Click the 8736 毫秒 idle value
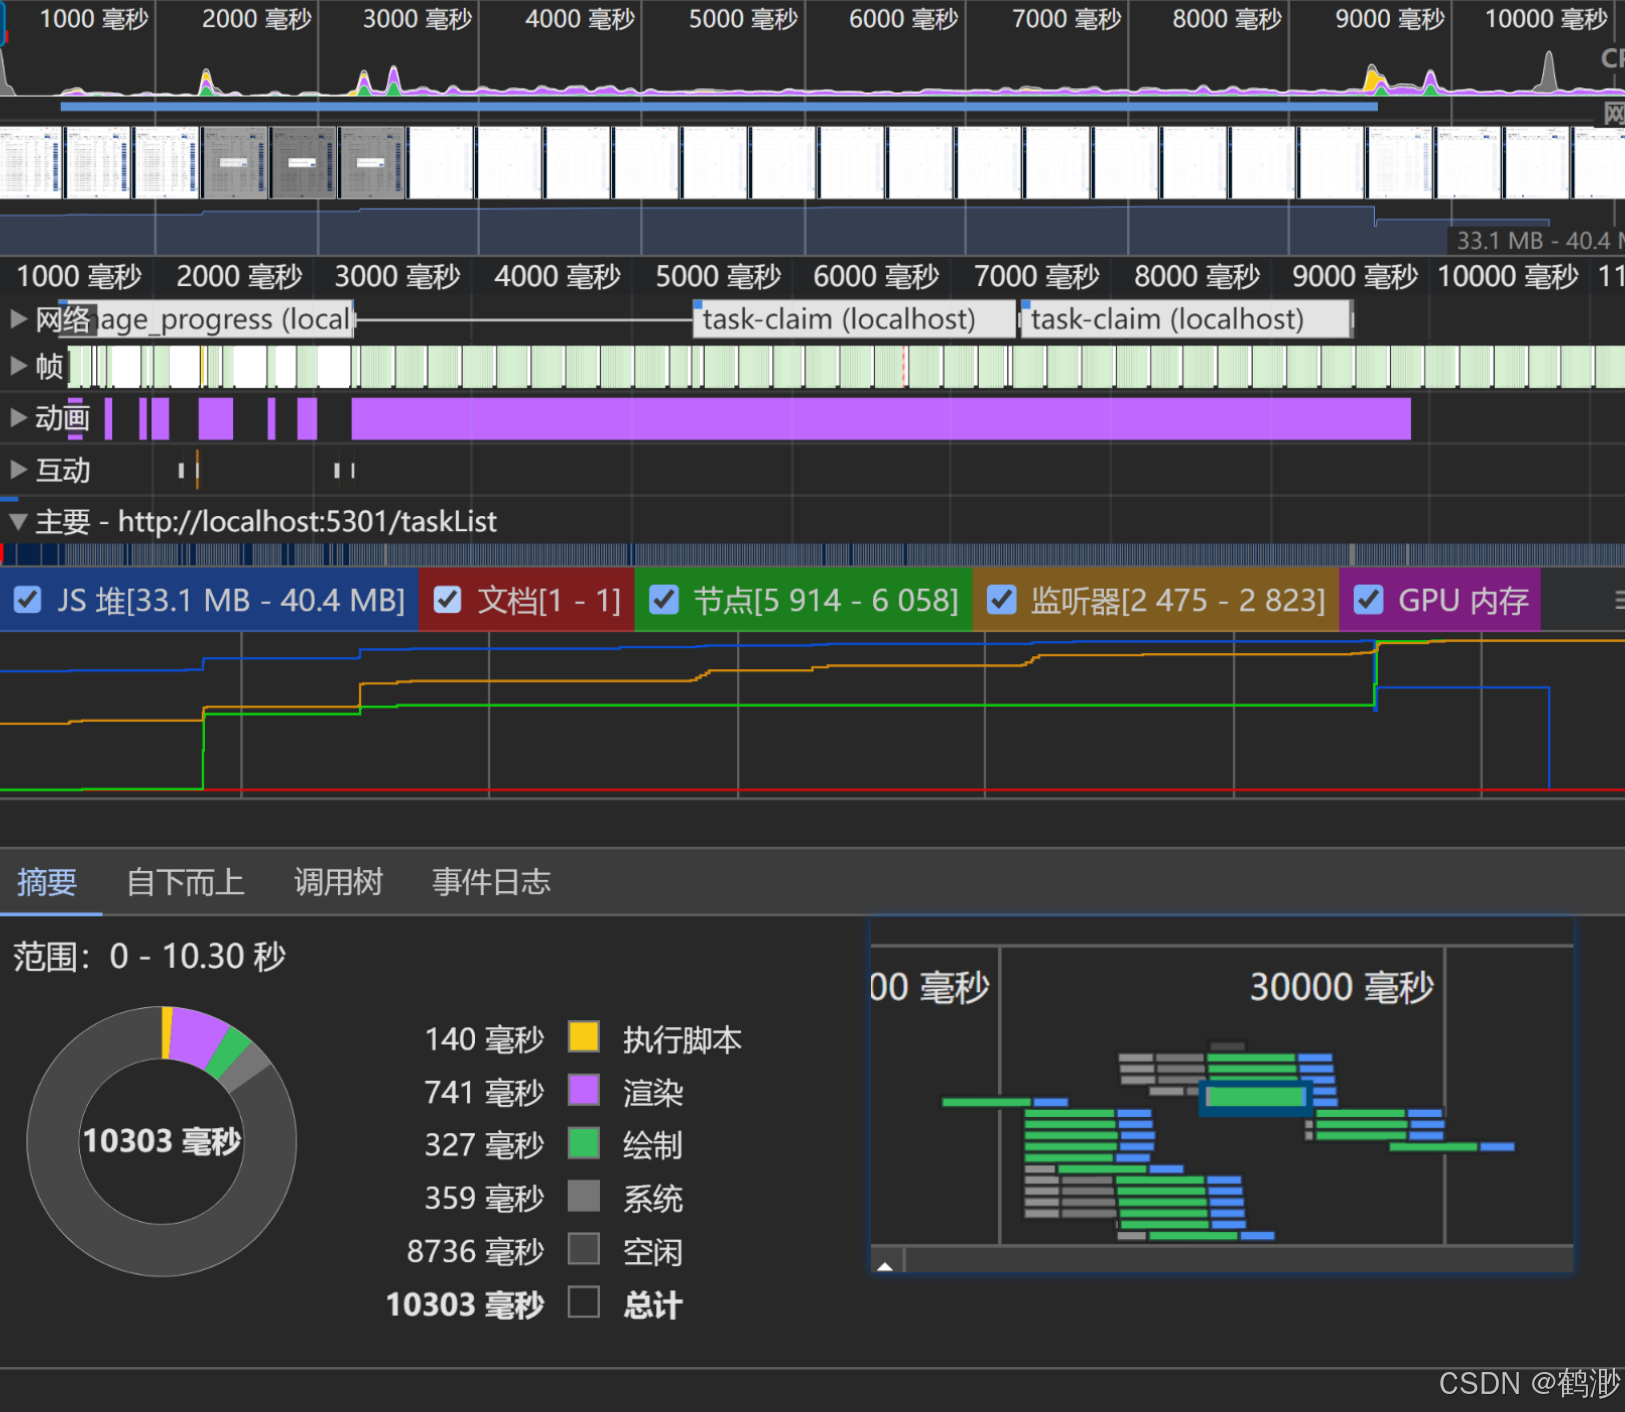Viewport: 1625px width, 1412px height. pyautogui.click(x=475, y=1251)
